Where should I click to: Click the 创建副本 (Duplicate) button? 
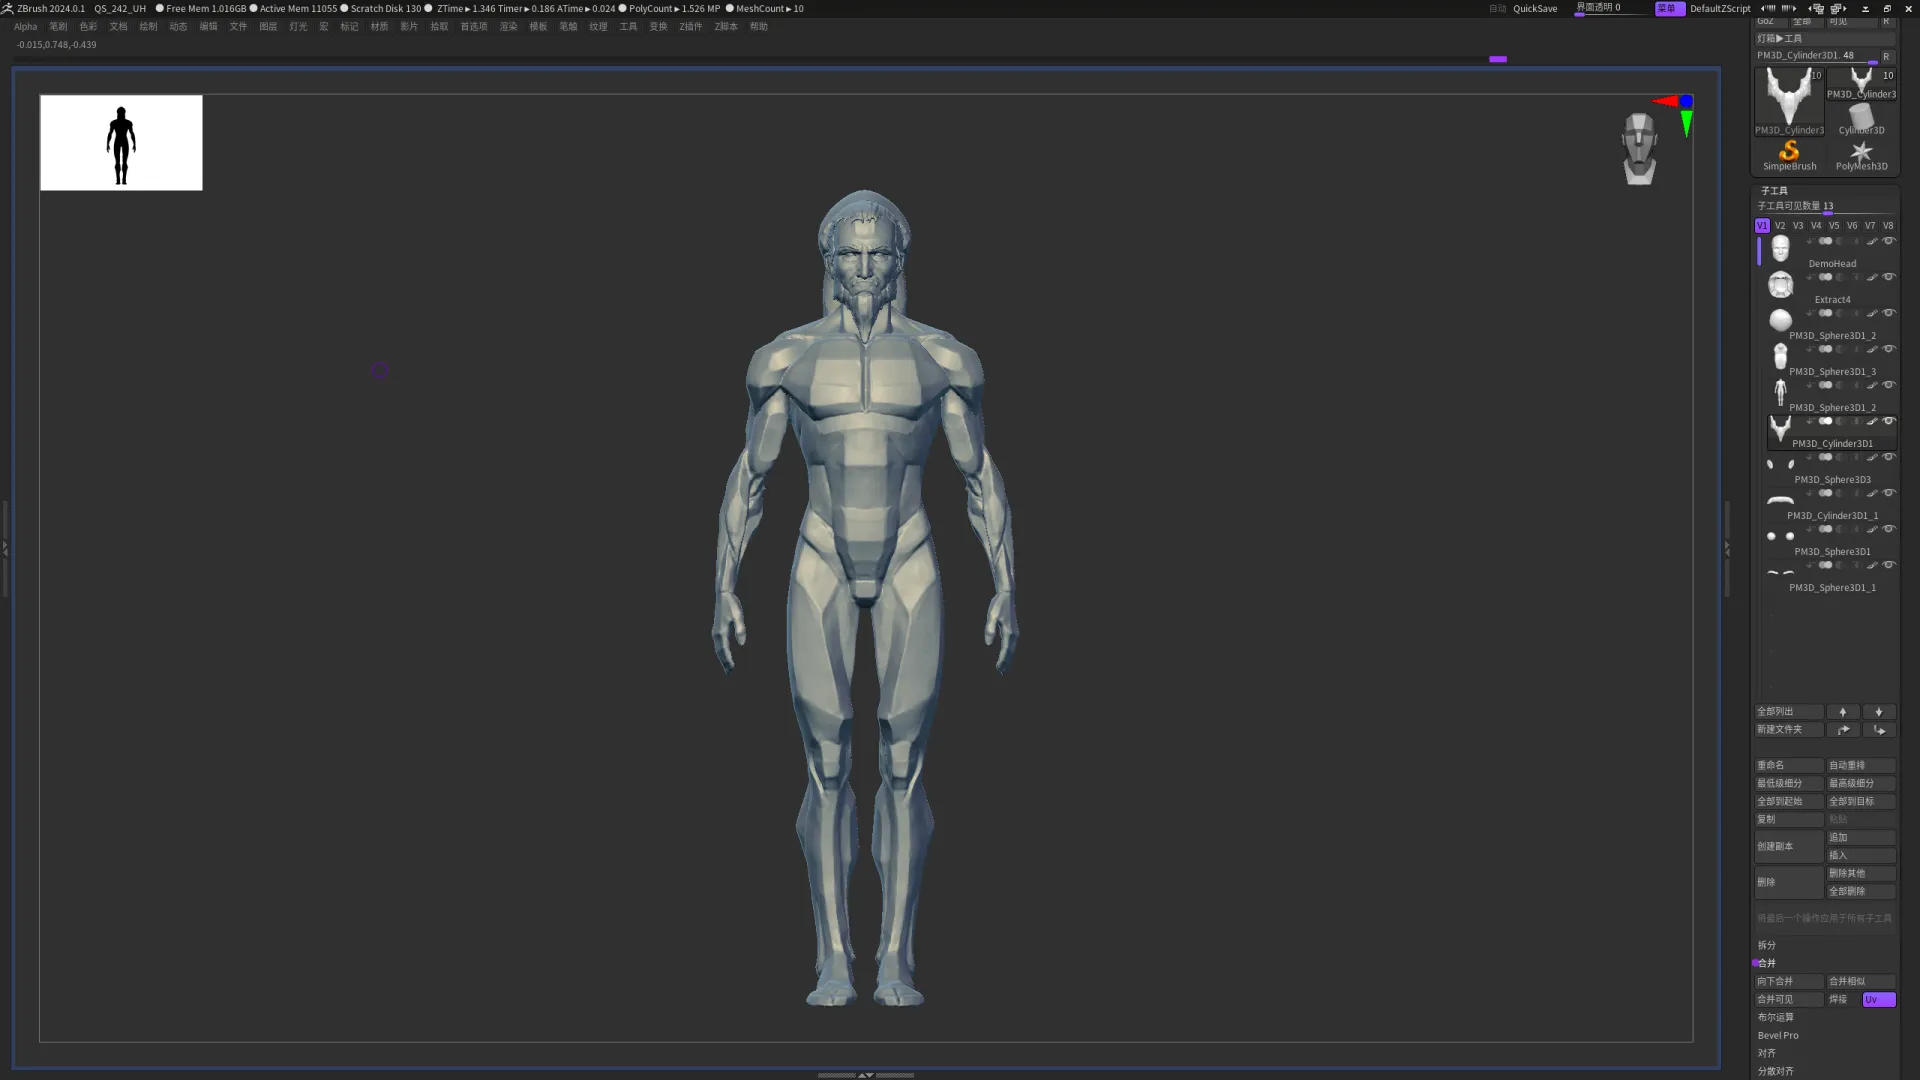pyautogui.click(x=1788, y=846)
